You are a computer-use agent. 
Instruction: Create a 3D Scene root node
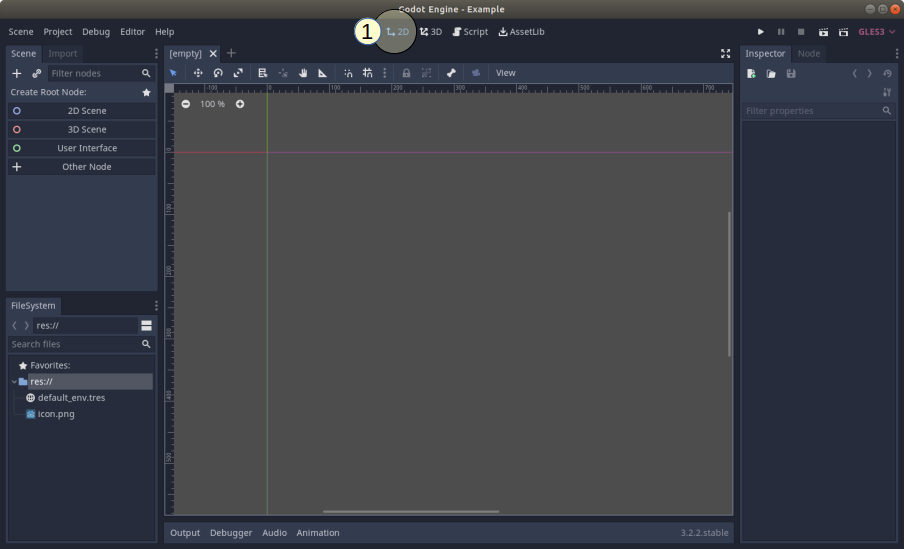81,129
